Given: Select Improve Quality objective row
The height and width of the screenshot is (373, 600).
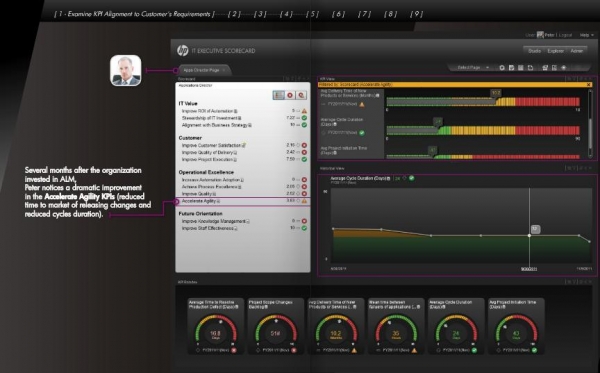Looking at the screenshot, I should point(243,194).
